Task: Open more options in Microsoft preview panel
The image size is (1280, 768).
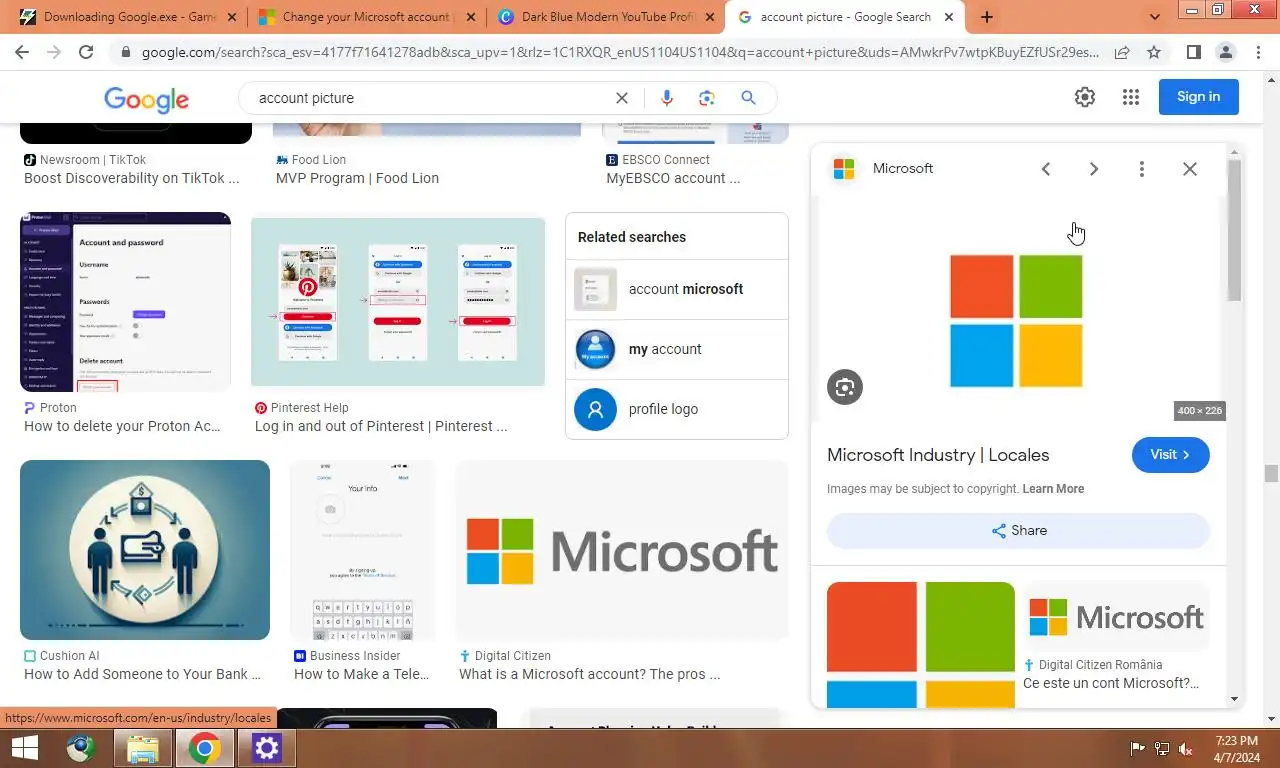Action: pyautogui.click(x=1142, y=169)
